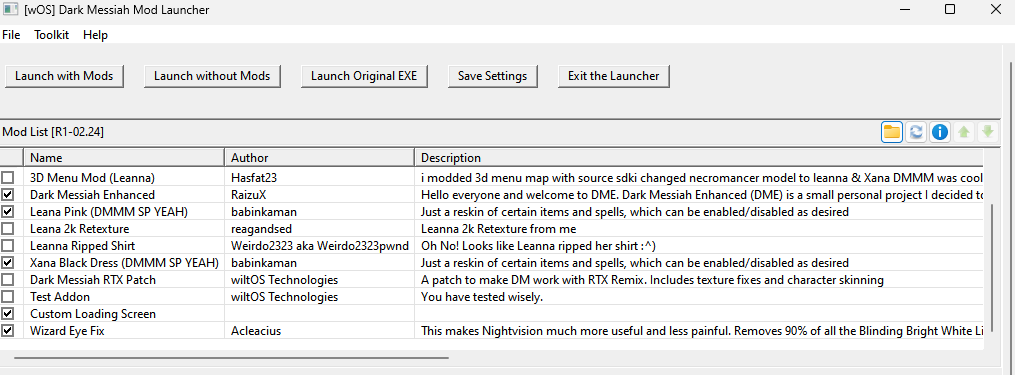The image size is (1015, 375).
Task: Open the File menu
Action: coord(11,35)
